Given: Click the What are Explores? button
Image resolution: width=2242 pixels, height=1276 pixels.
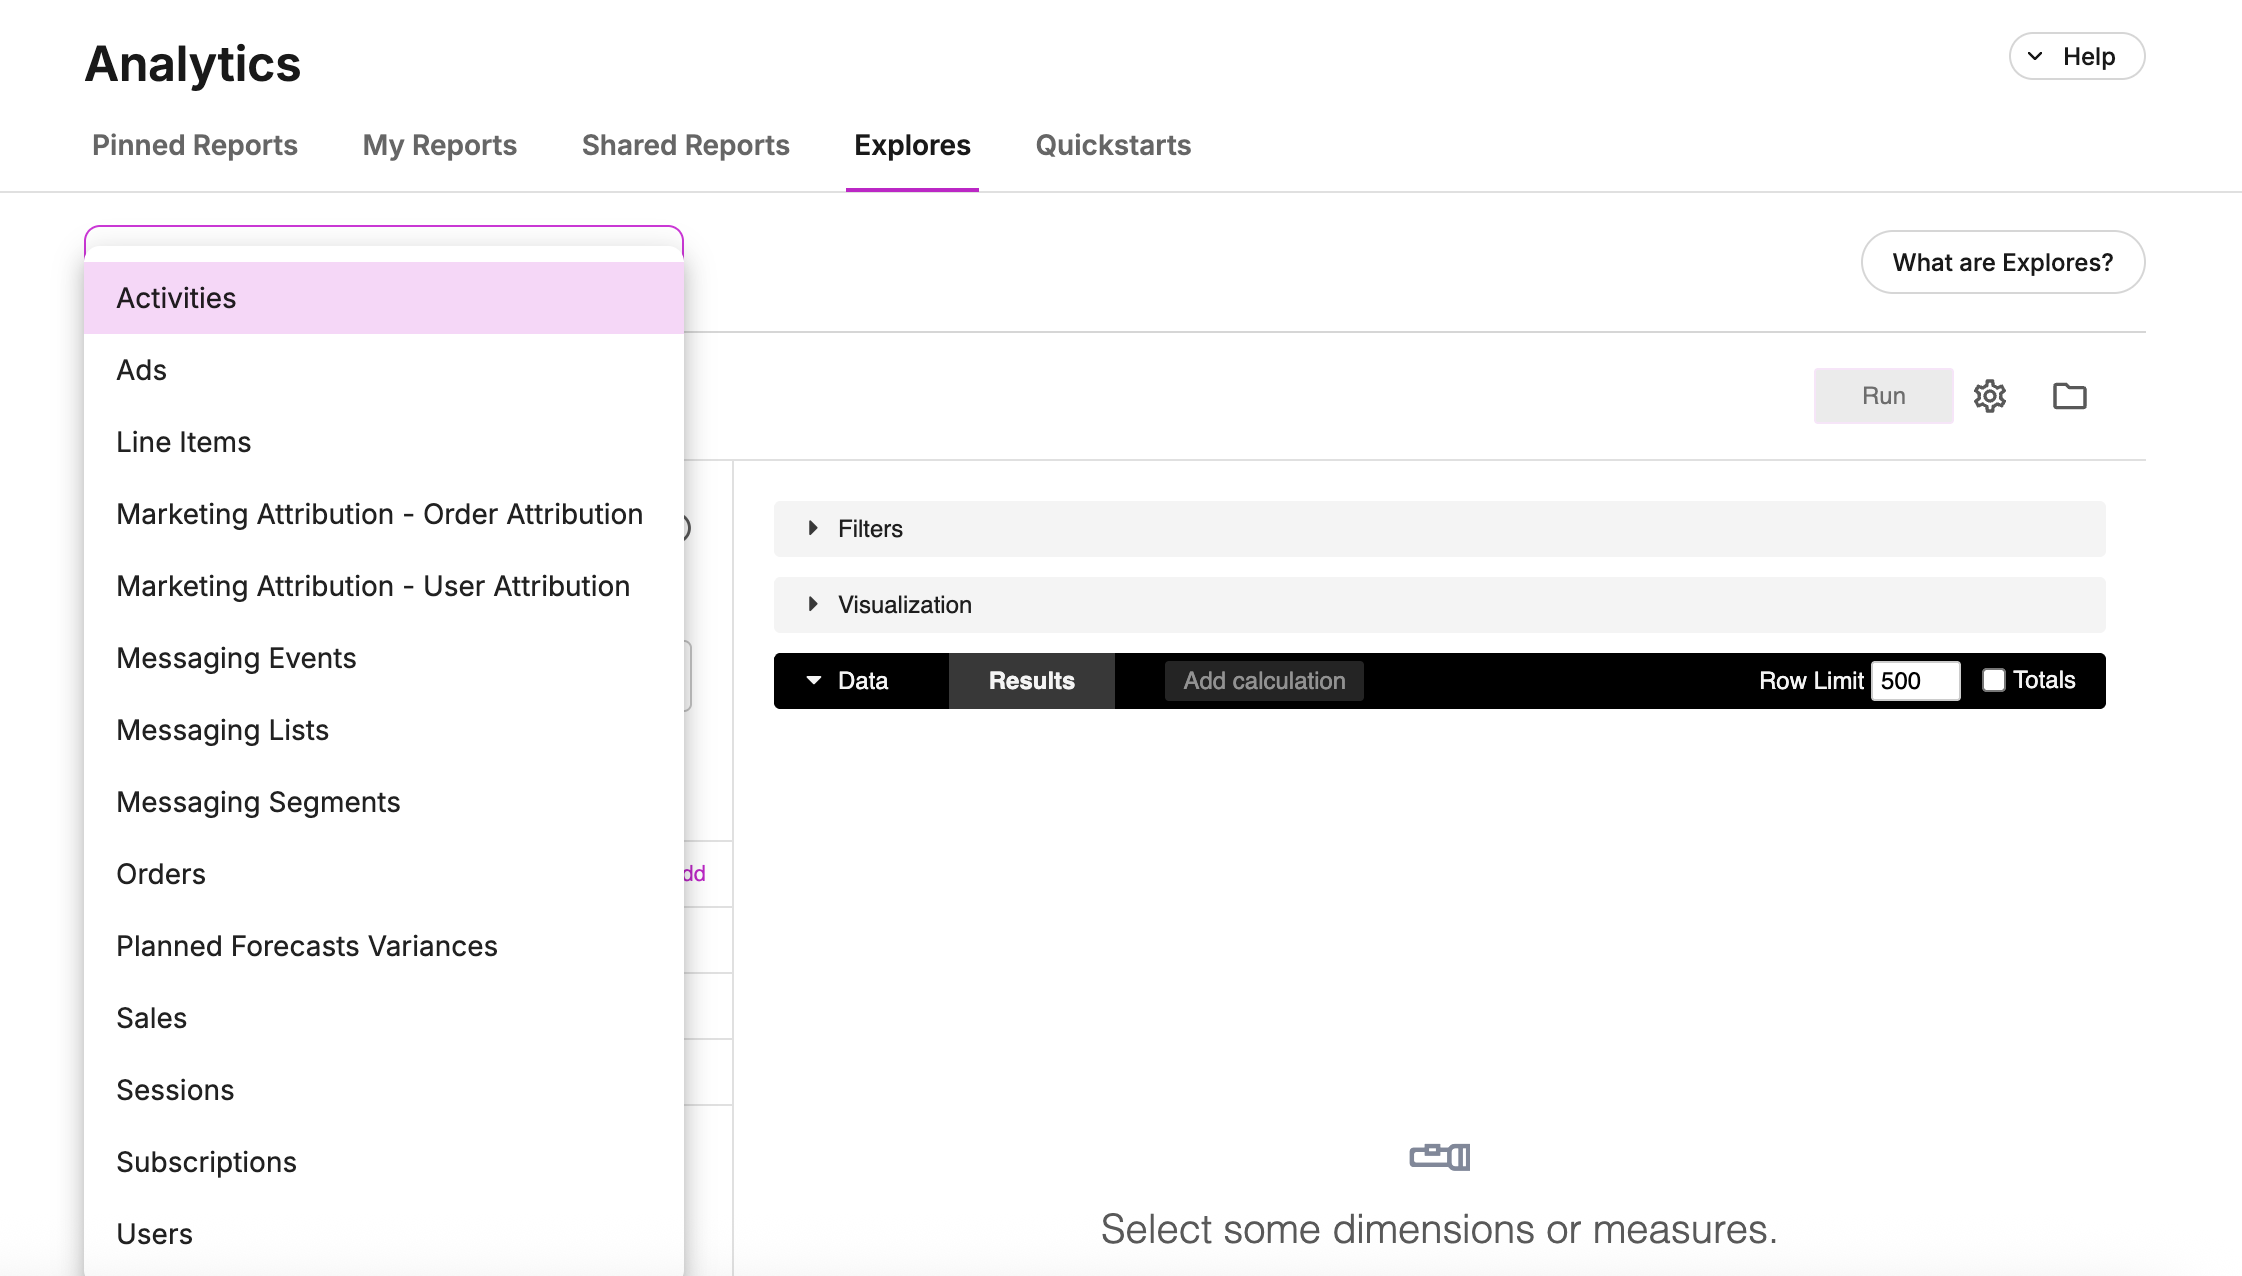Looking at the screenshot, I should pyautogui.click(x=2002, y=262).
